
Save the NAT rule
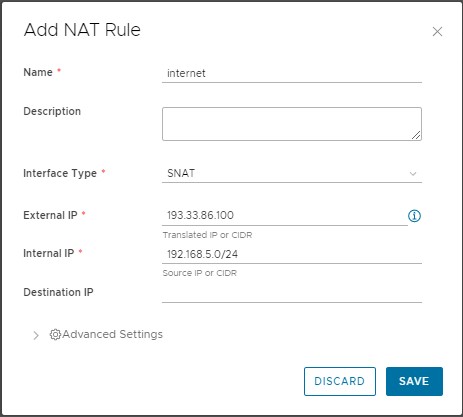pos(414,381)
